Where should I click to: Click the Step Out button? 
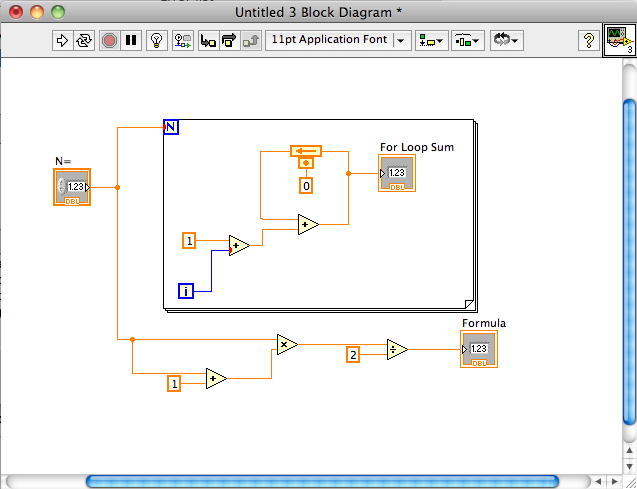tap(251, 41)
